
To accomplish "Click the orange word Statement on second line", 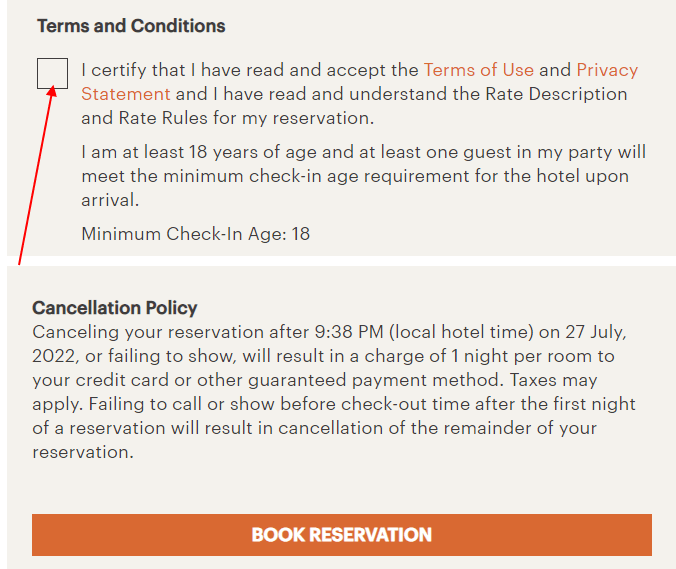I will point(126,94).
